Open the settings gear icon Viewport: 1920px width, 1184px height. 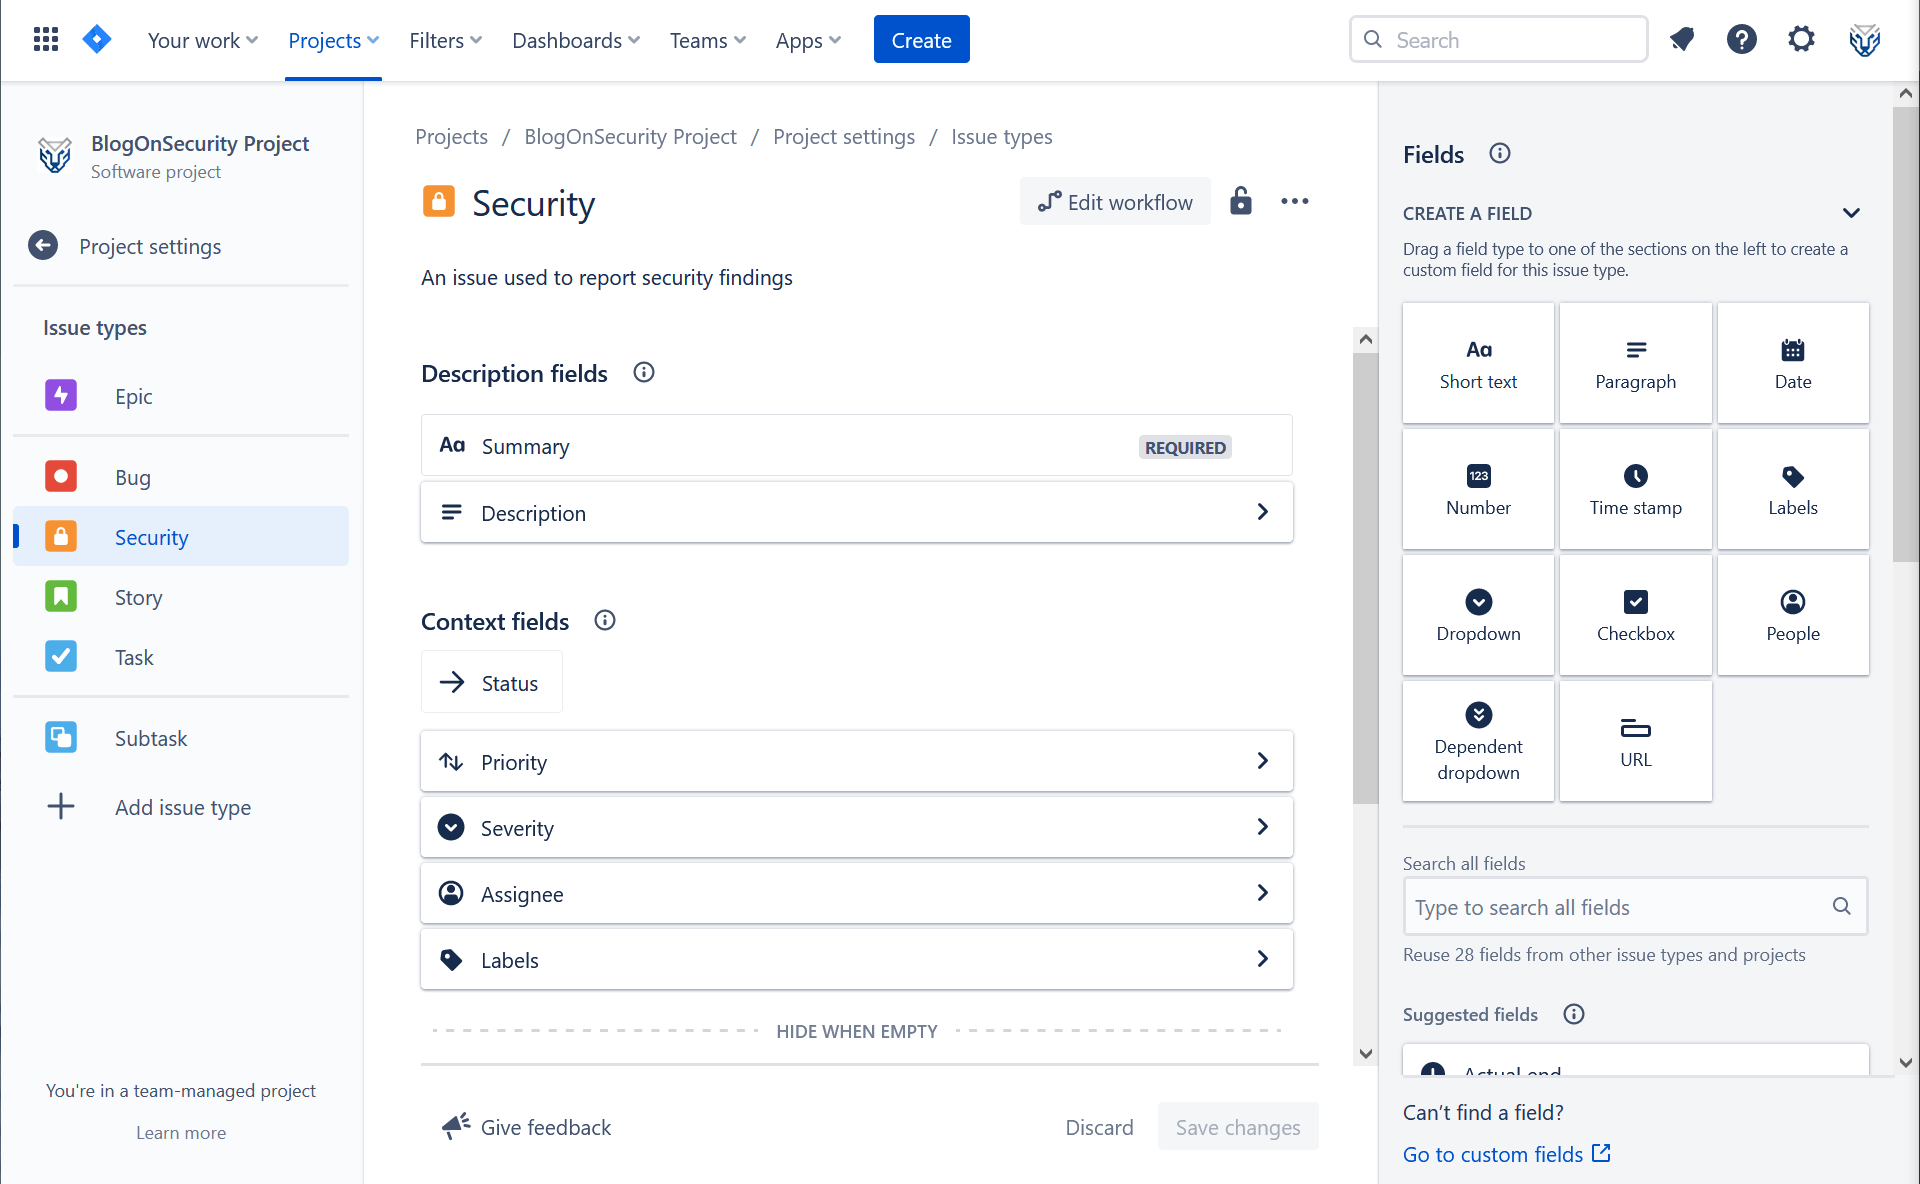pos(1801,39)
